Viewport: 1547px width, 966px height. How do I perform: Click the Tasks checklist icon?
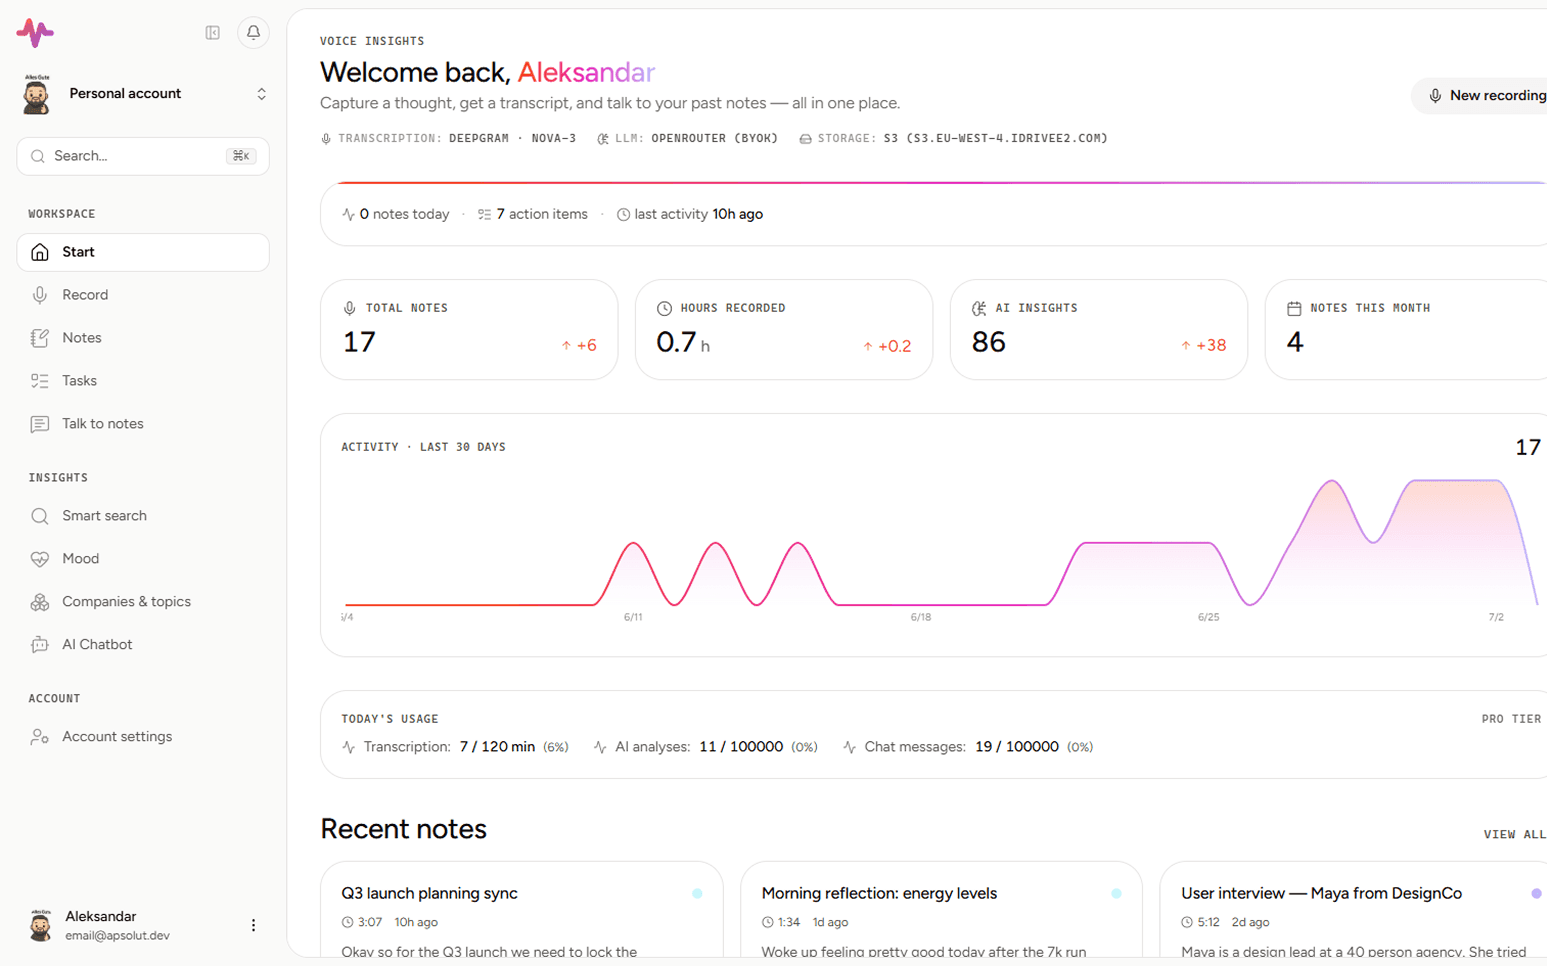[x=40, y=381]
